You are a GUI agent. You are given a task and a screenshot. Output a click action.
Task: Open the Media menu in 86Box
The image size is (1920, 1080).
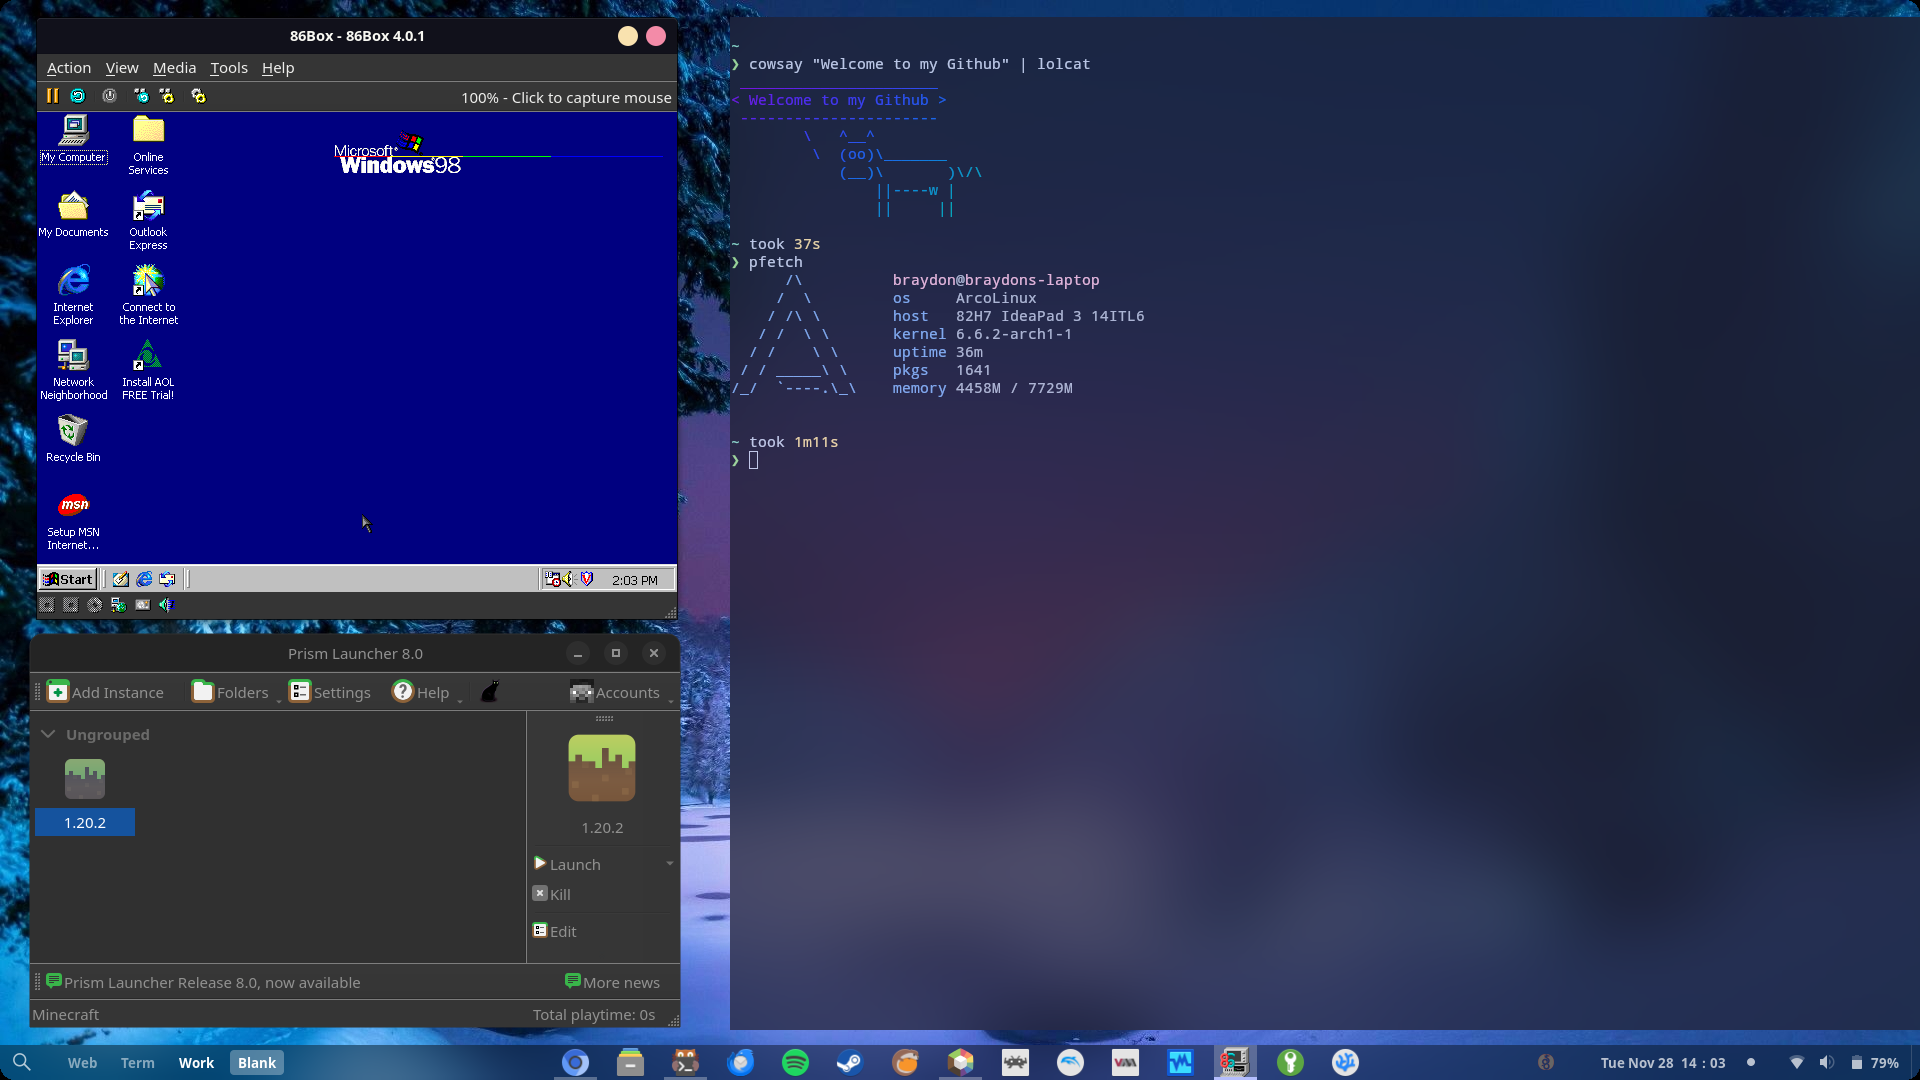click(174, 68)
